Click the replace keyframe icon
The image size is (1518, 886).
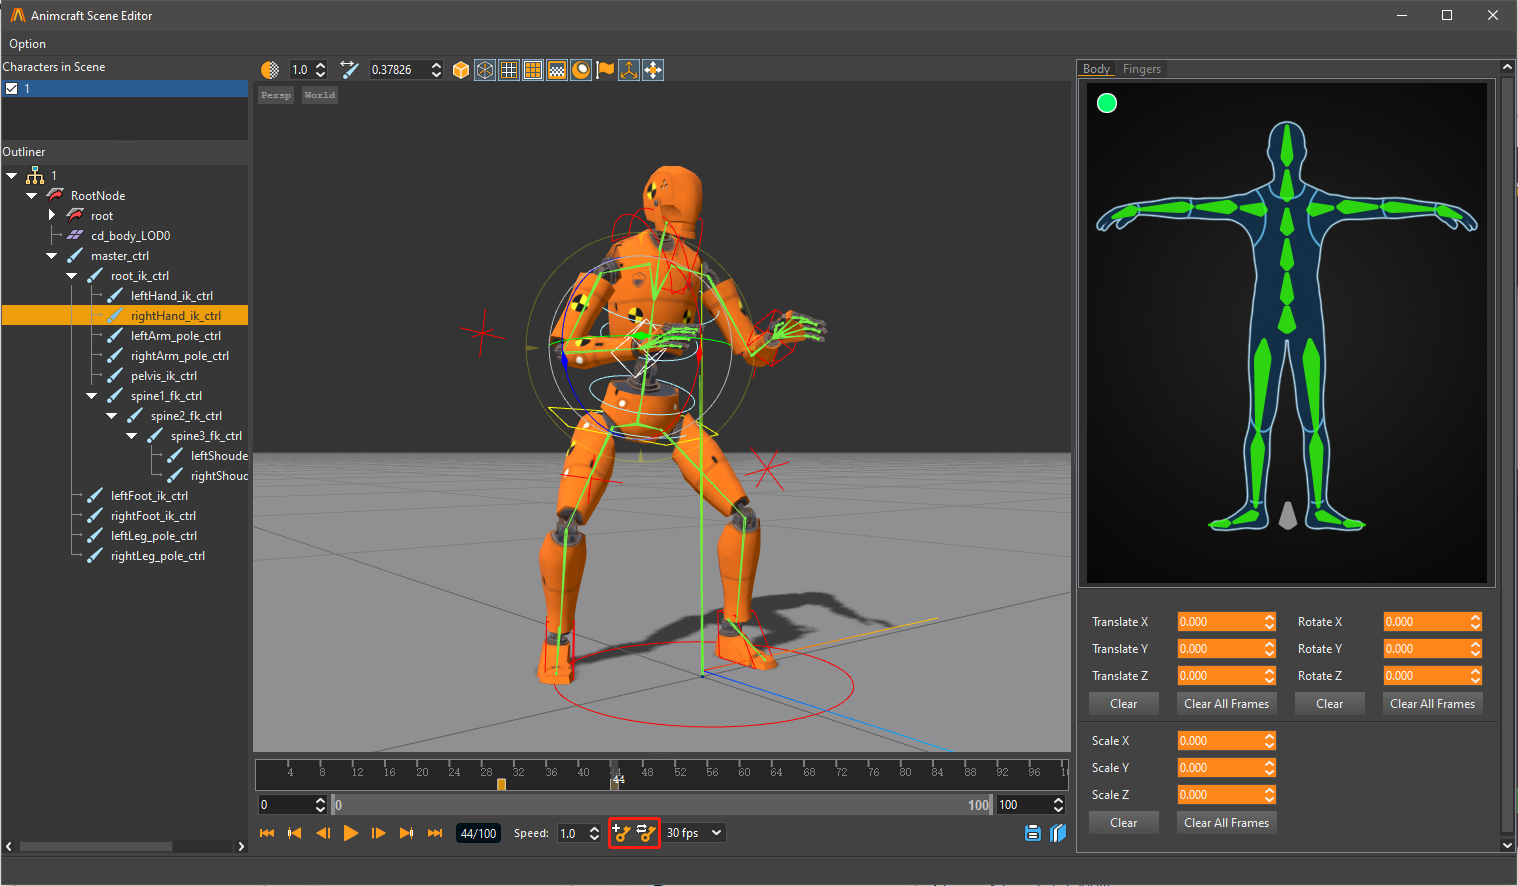646,833
